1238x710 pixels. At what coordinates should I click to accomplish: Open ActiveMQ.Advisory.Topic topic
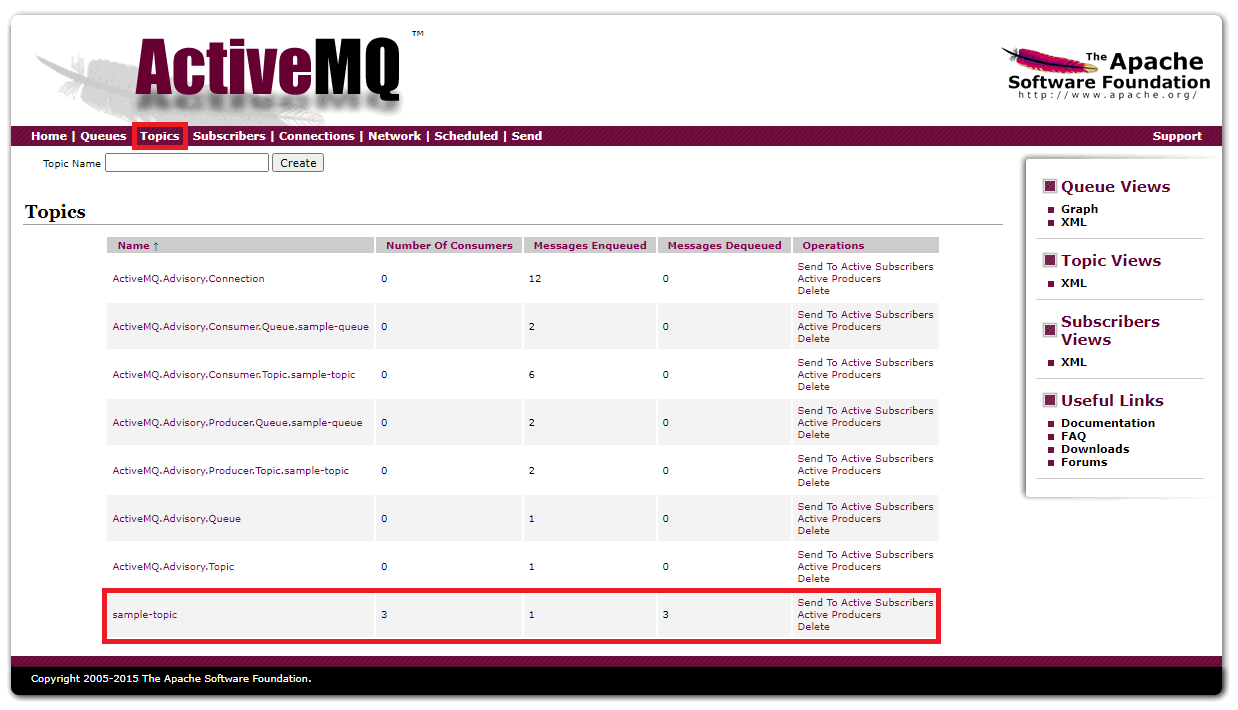click(x=173, y=567)
